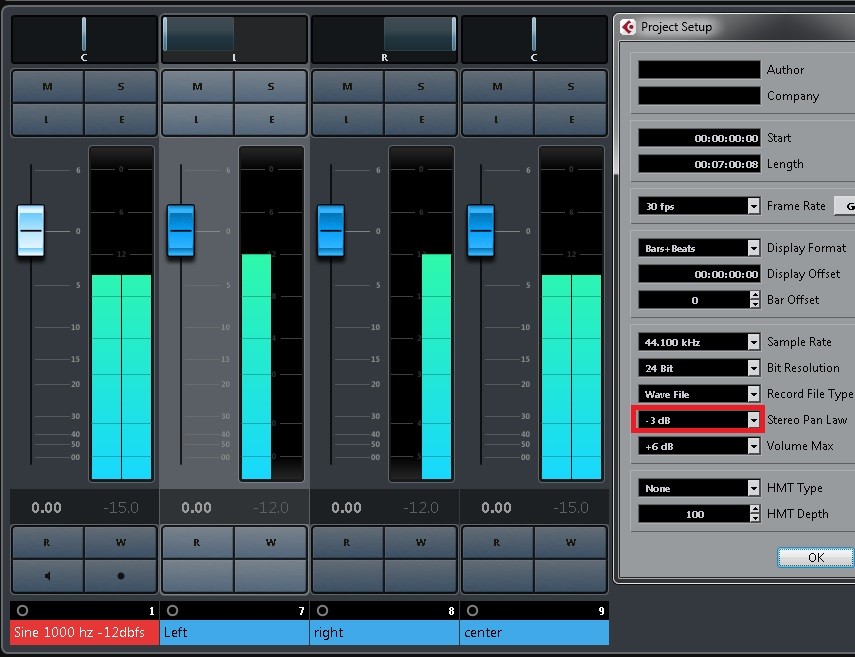This screenshot has width=855, height=657.
Task: Click the right channel fader handle
Action: coord(330,231)
